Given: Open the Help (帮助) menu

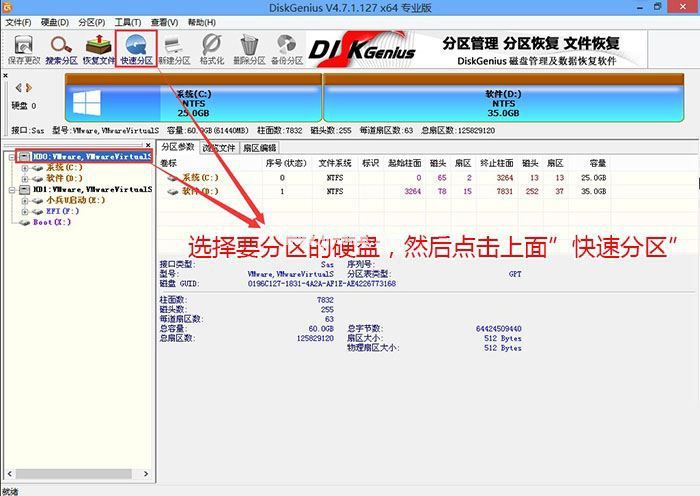Looking at the screenshot, I should coord(201,22).
